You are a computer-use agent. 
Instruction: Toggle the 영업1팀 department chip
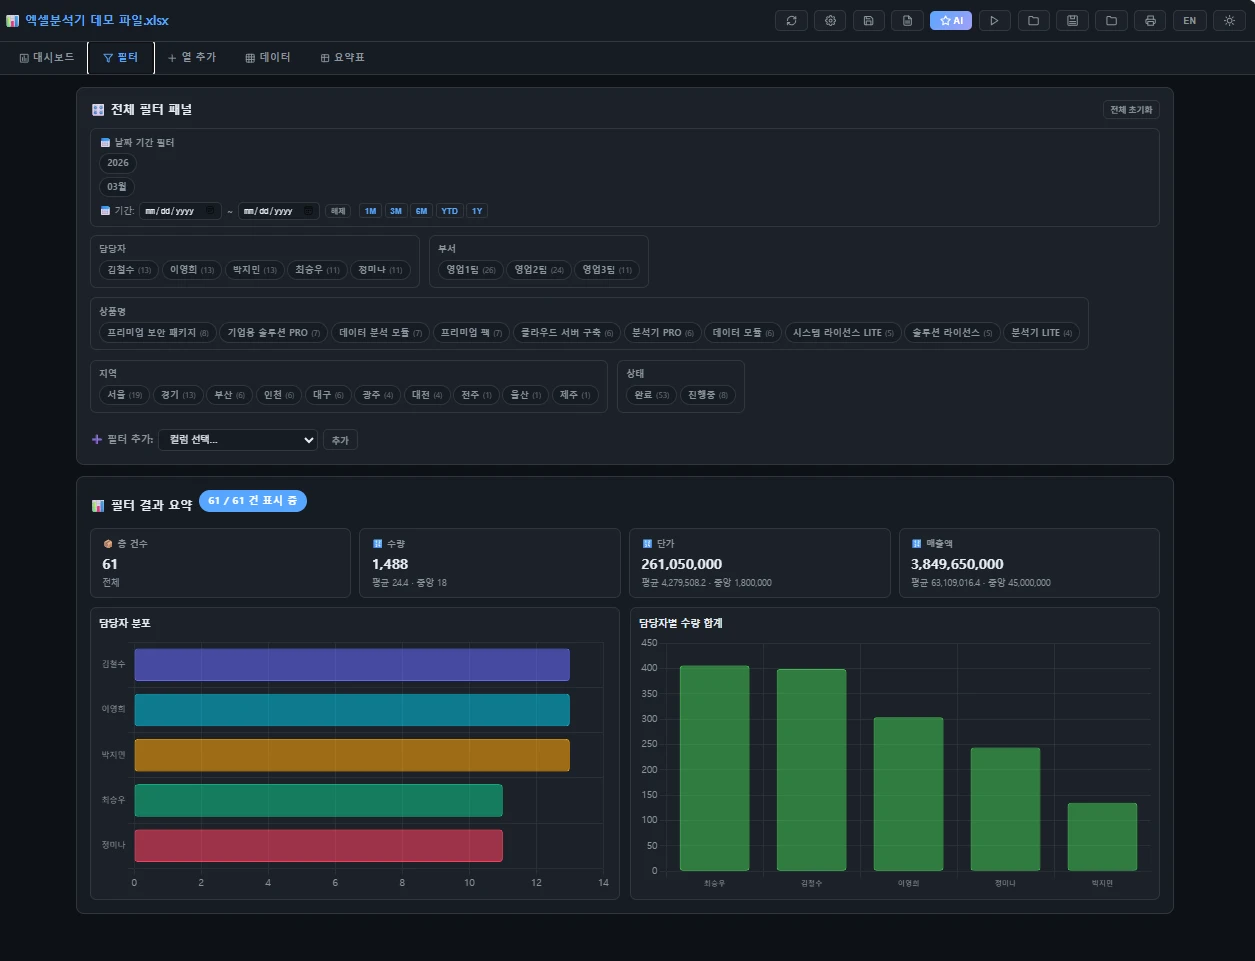[x=470, y=270]
